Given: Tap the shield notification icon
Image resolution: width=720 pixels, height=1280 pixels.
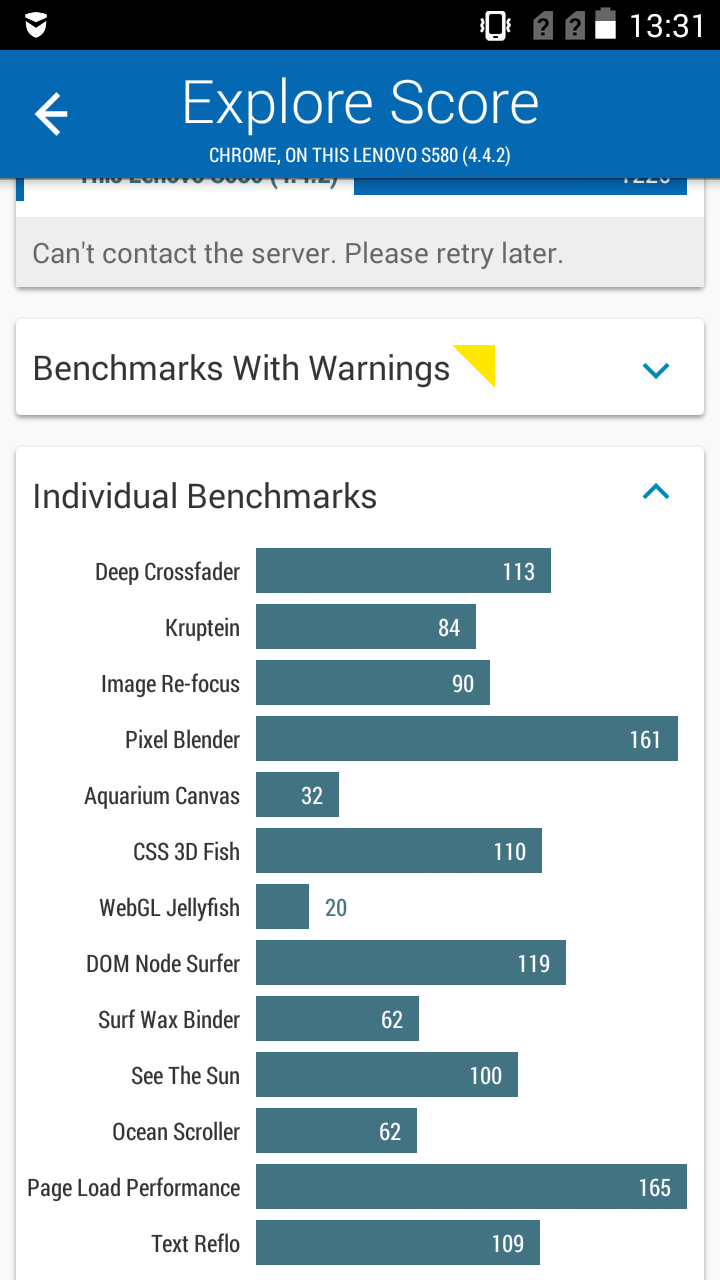Looking at the screenshot, I should tap(37, 24).
